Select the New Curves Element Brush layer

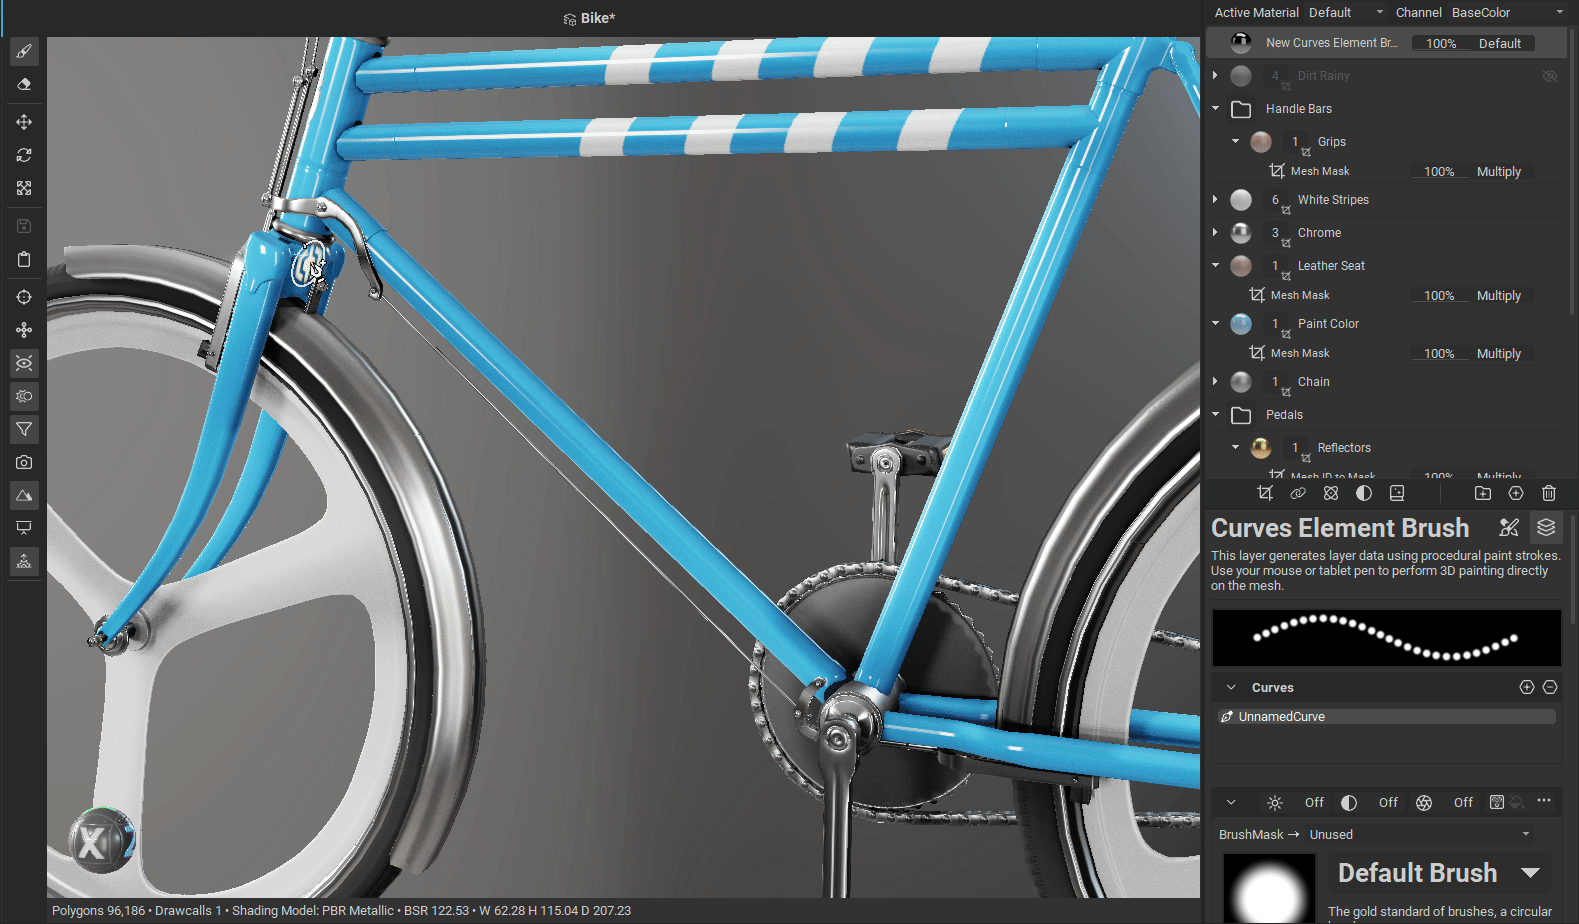pos(1331,43)
